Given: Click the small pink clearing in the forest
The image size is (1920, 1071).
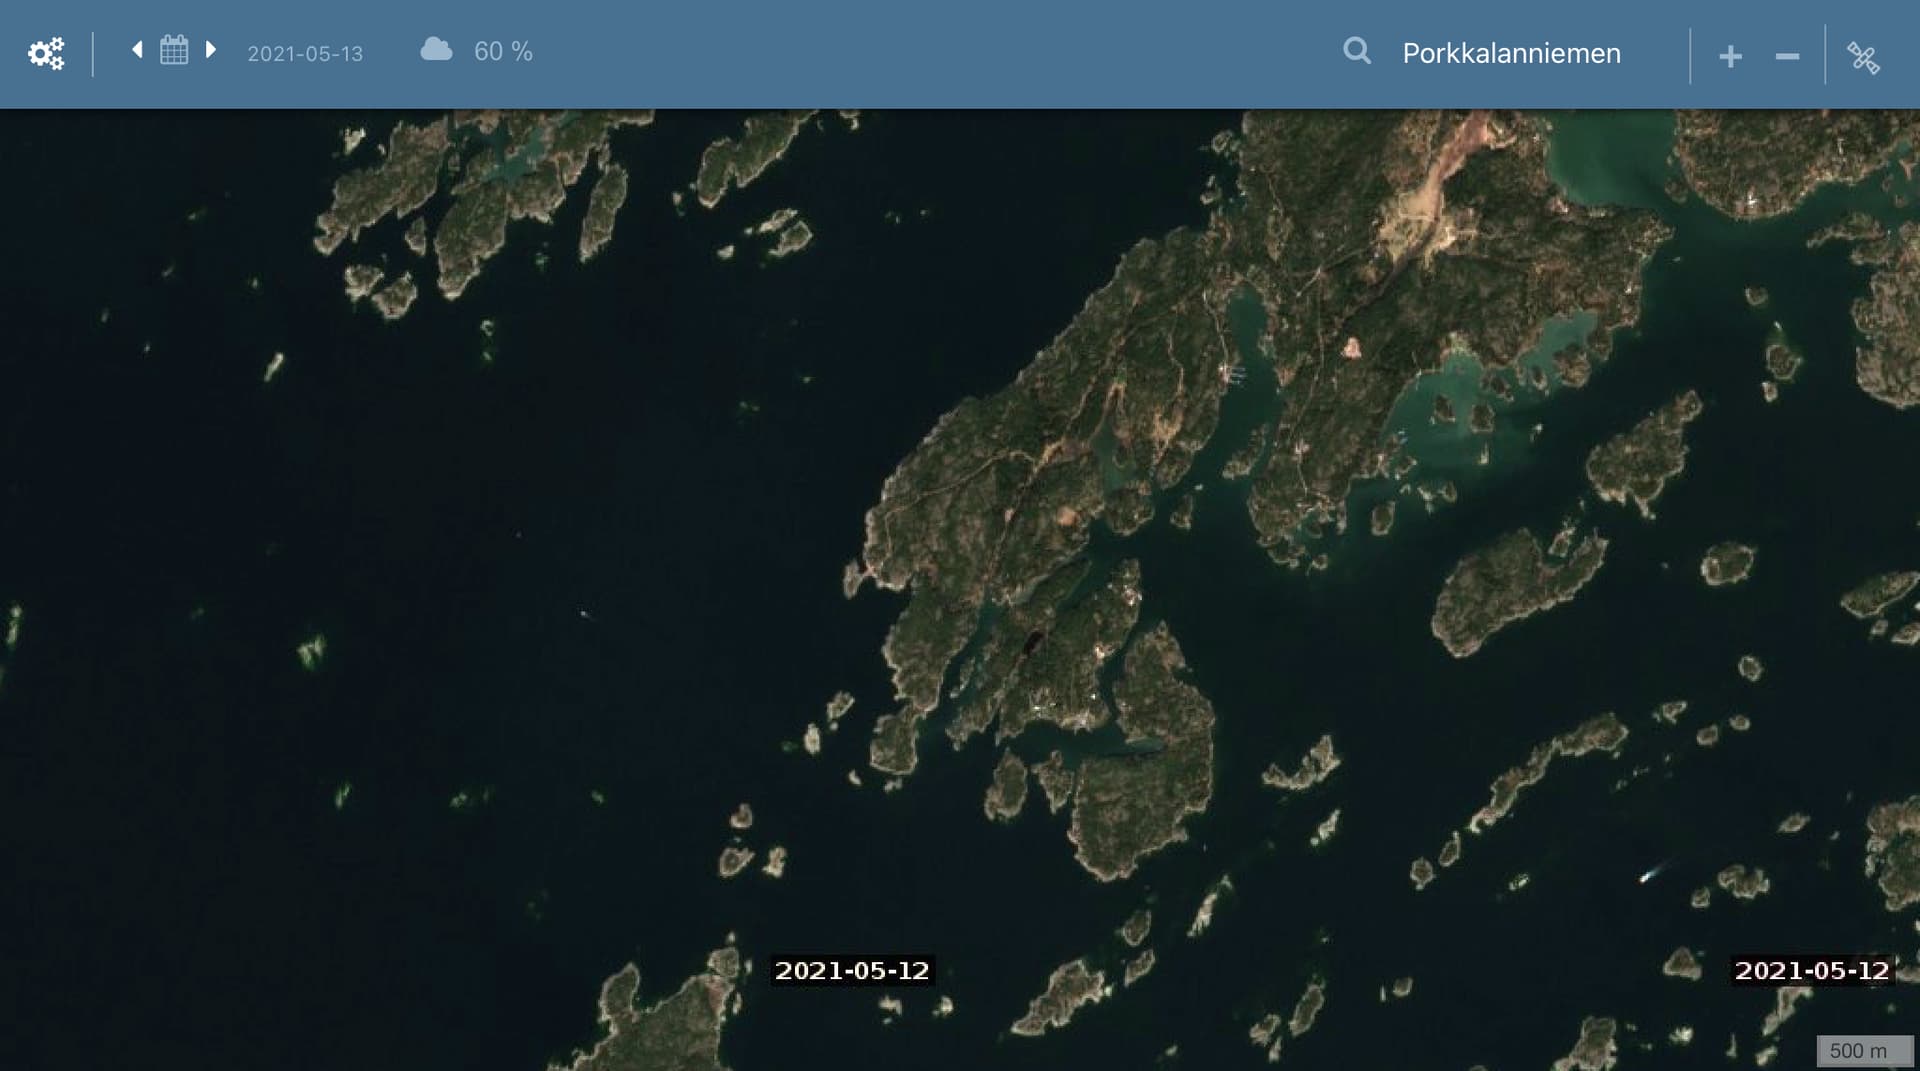Looking at the screenshot, I should pos(1351,348).
